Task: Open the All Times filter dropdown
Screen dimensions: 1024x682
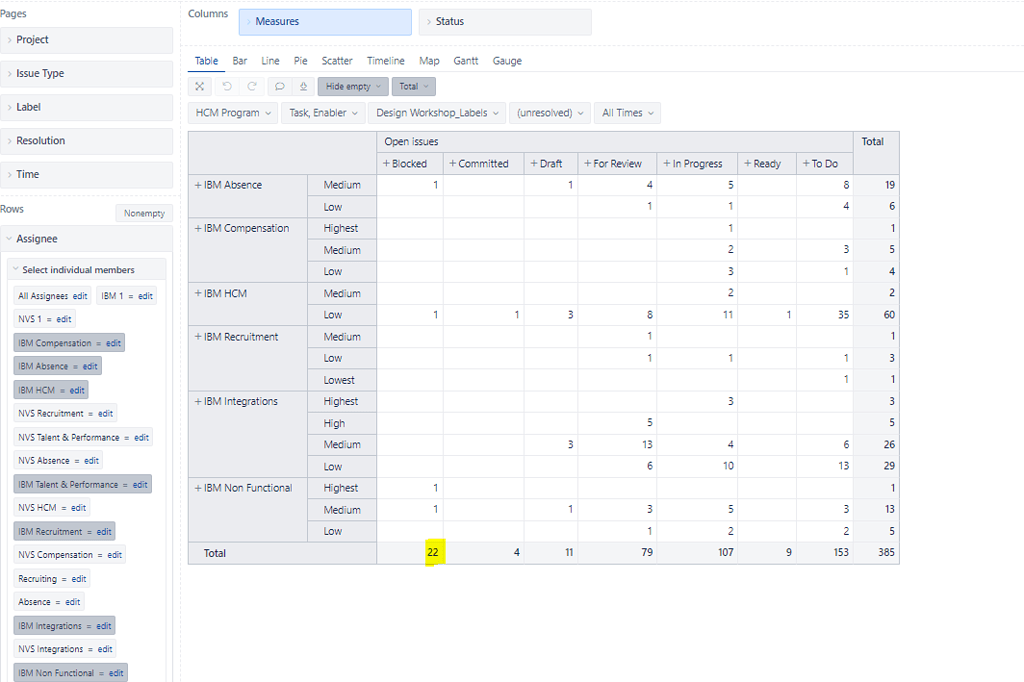Action: pyautogui.click(x=627, y=112)
